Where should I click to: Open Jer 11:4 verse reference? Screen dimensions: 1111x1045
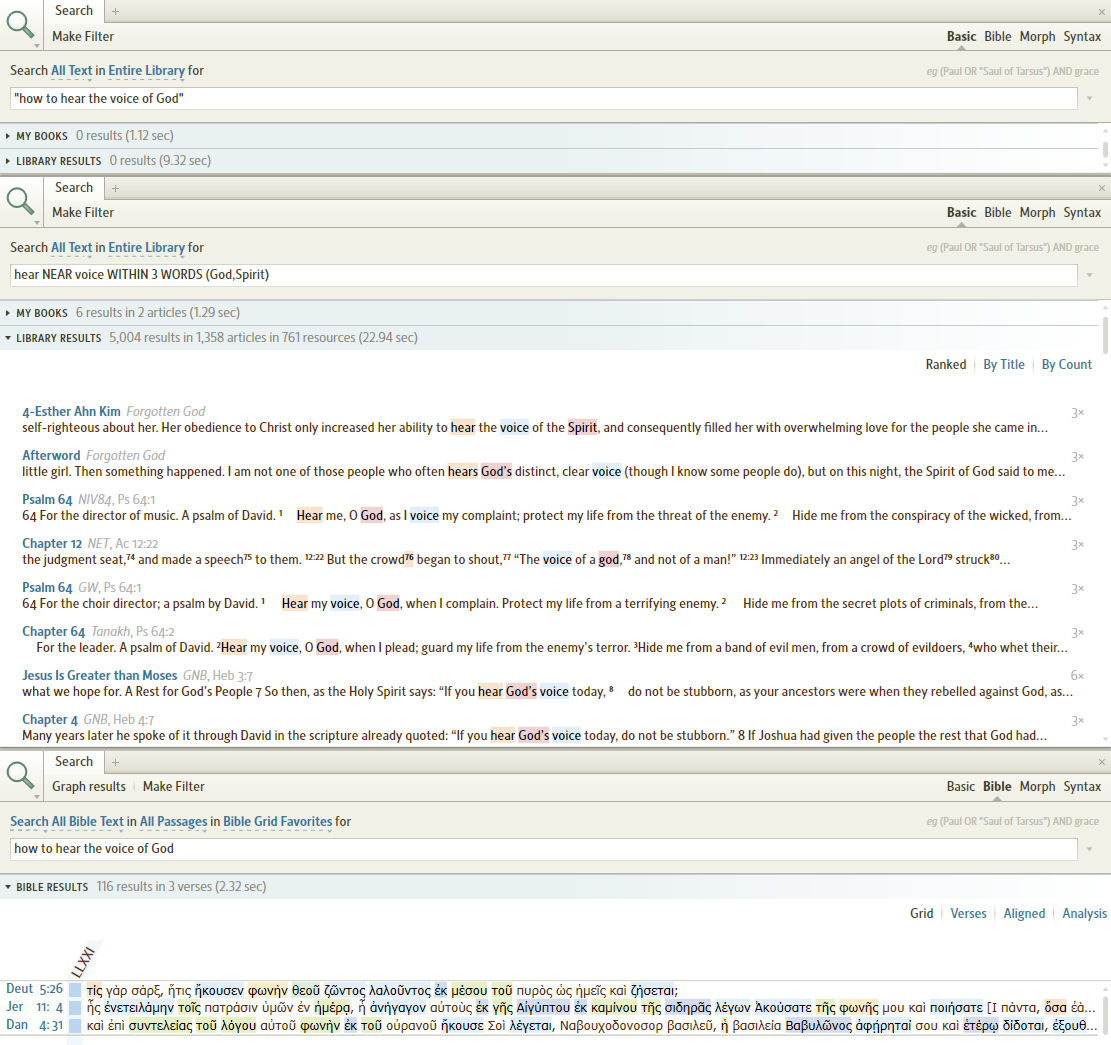tap(34, 1007)
